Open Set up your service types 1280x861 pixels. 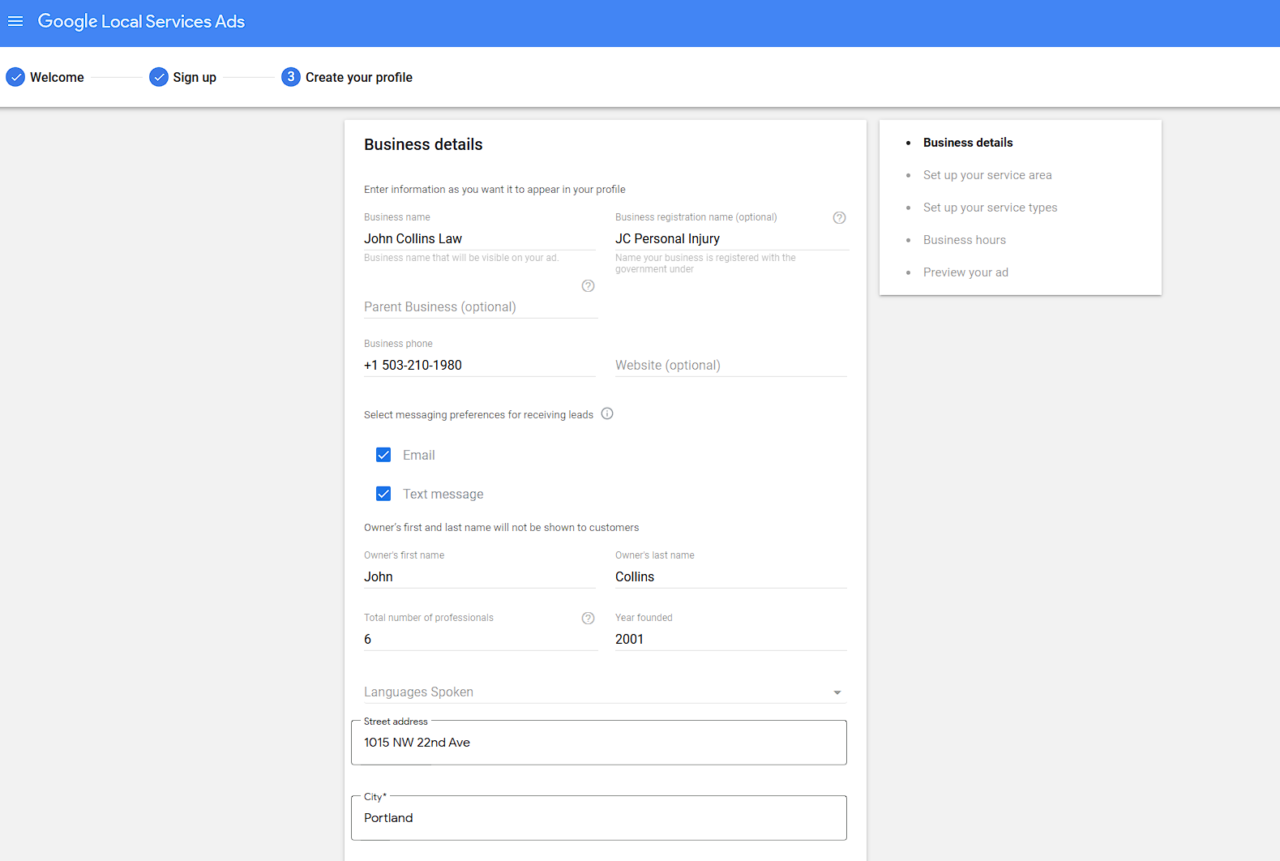click(x=990, y=208)
